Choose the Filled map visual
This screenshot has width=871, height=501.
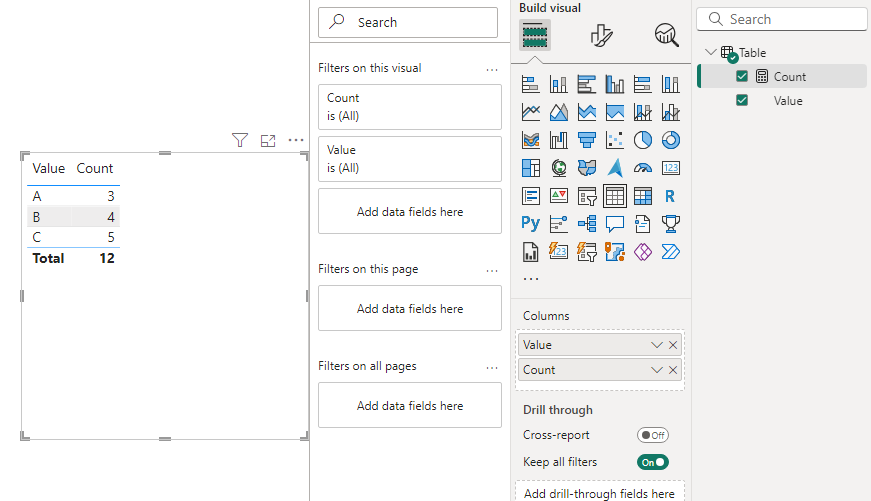click(x=587, y=168)
